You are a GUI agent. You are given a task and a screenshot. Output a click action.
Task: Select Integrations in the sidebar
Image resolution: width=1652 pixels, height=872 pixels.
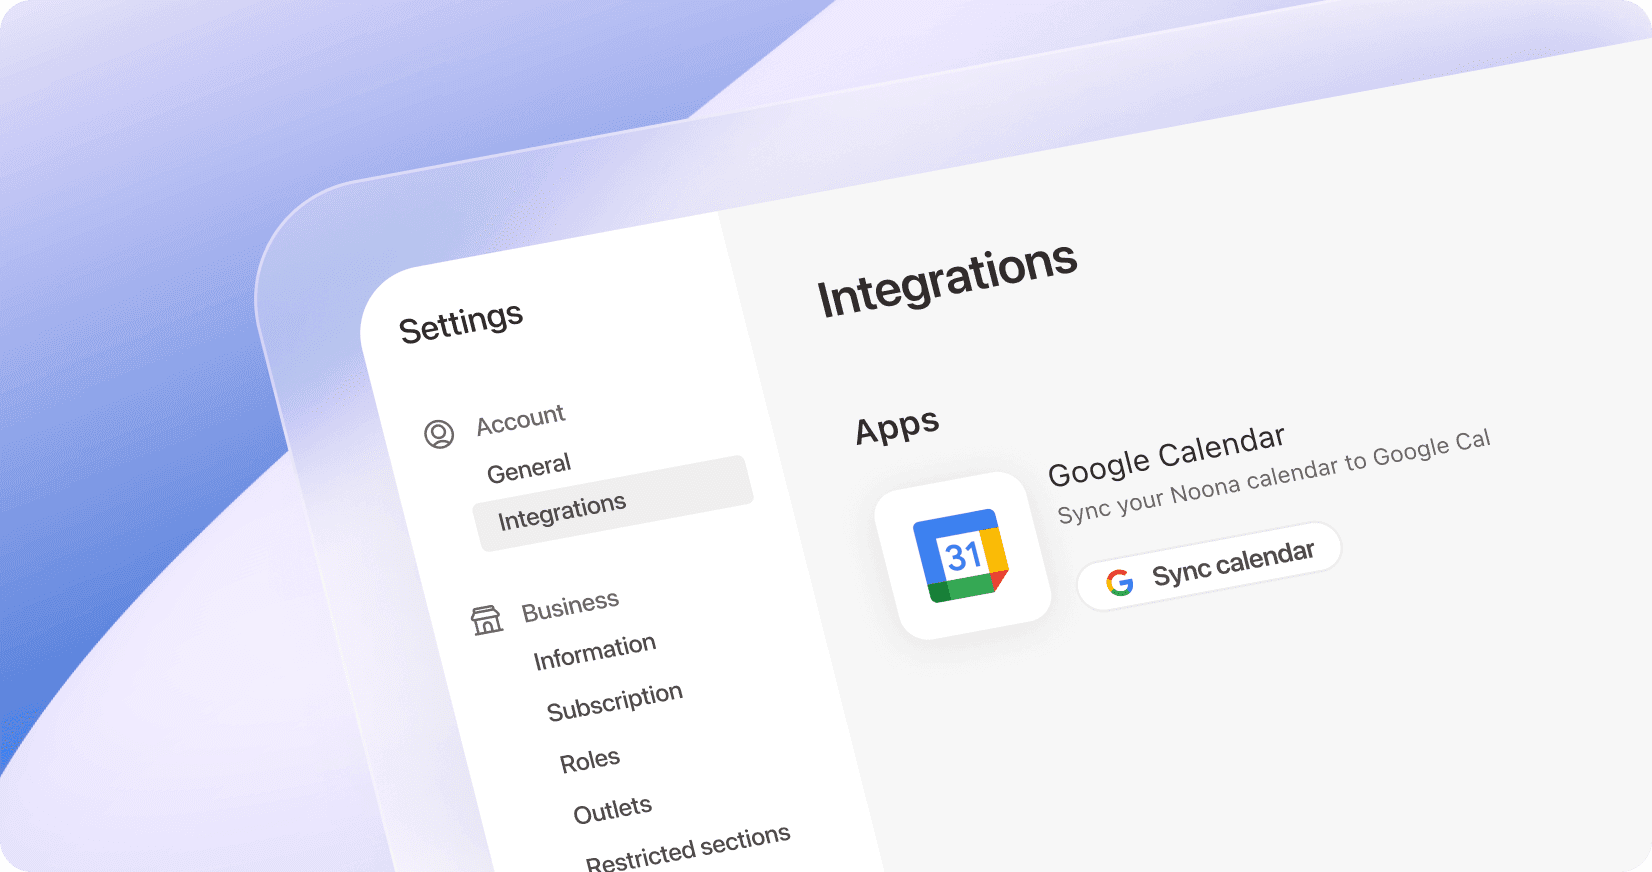pyautogui.click(x=613, y=503)
